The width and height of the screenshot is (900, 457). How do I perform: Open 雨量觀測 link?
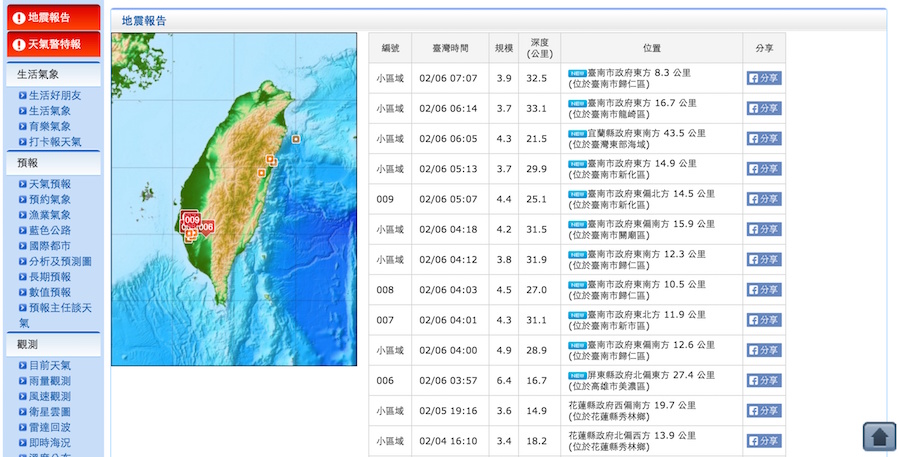pos(50,381)
